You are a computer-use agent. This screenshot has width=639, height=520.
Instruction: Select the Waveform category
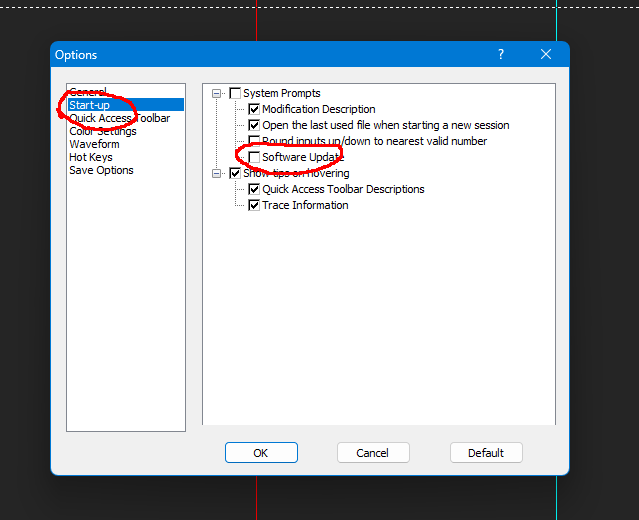pos(94,144)
